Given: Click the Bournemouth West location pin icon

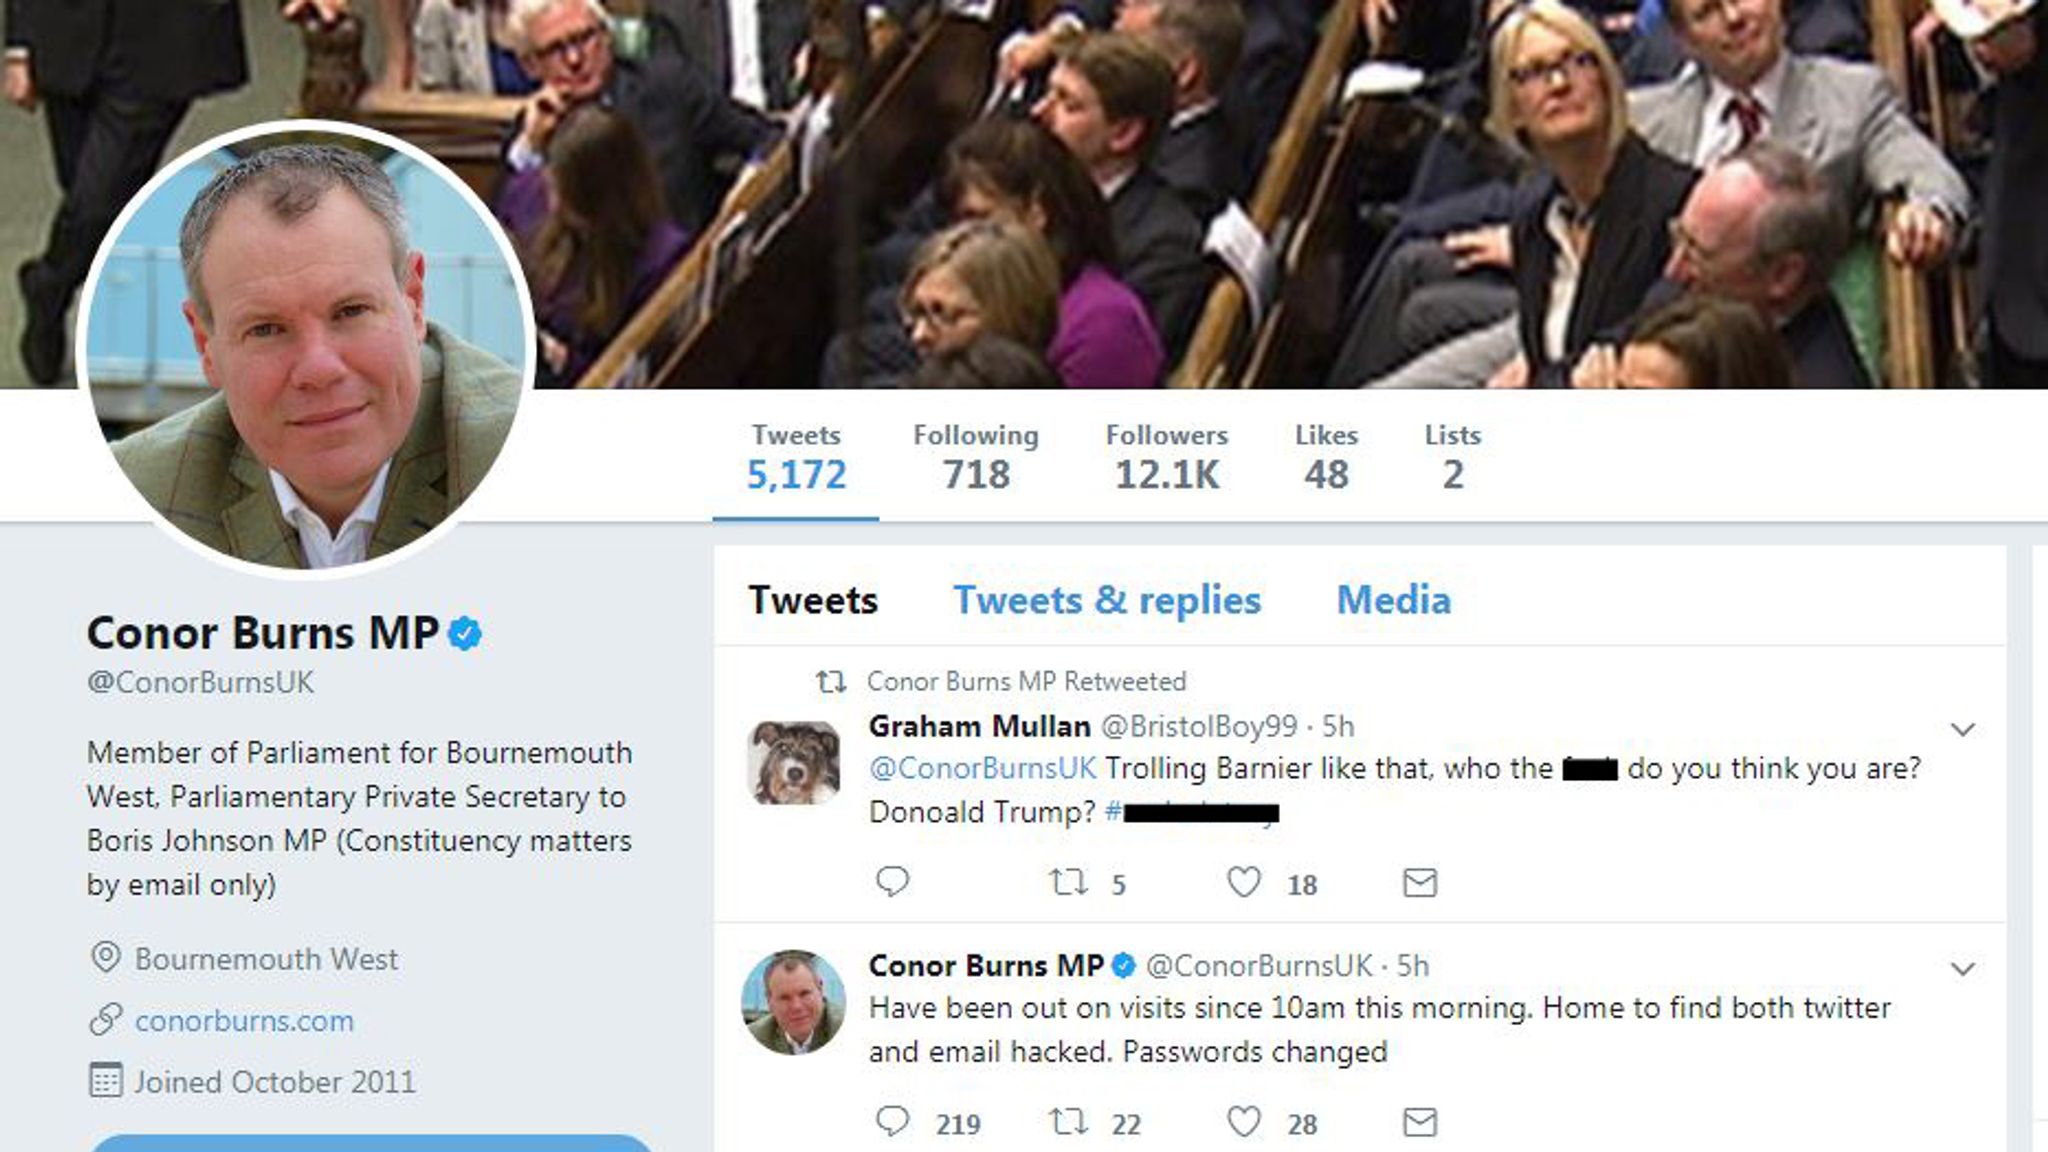Looking at the screenshot, I should (x=103, y=959).
